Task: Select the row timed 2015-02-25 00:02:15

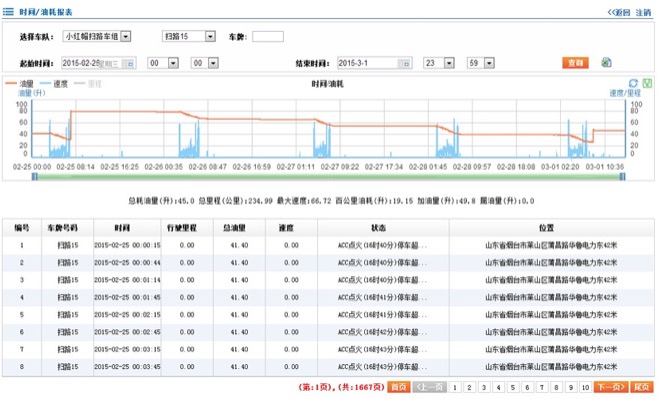Action: [x=328, y=315]
